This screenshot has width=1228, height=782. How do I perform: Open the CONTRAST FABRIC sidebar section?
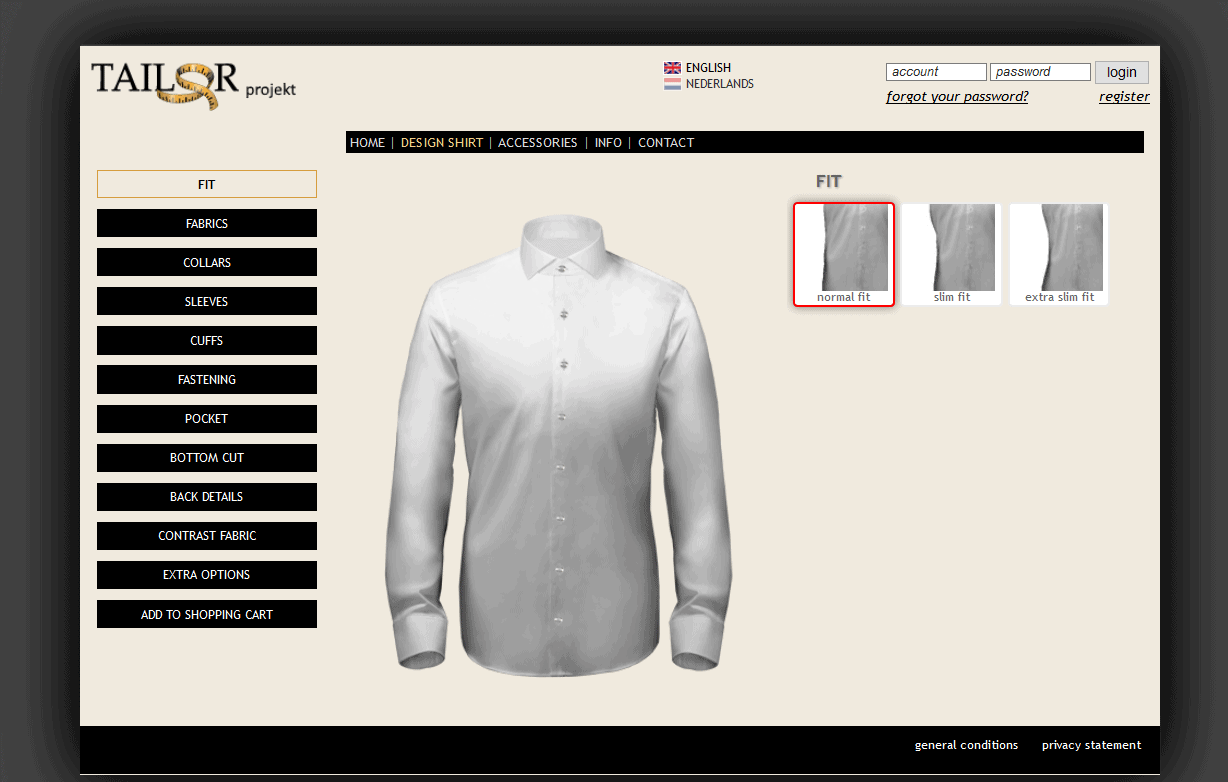[207, 536]
